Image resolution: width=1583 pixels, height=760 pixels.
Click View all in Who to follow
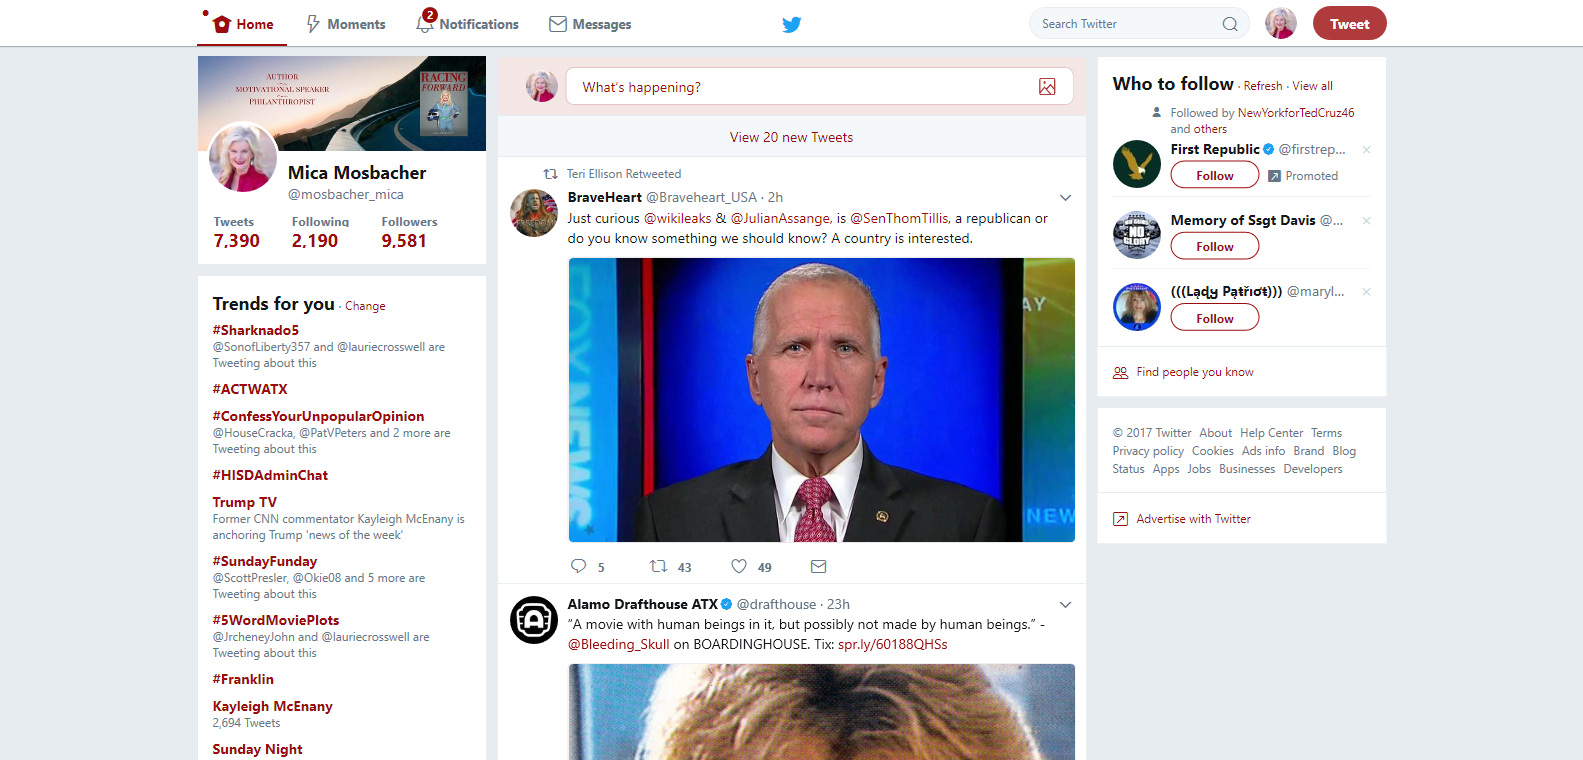click(1312, 86)
